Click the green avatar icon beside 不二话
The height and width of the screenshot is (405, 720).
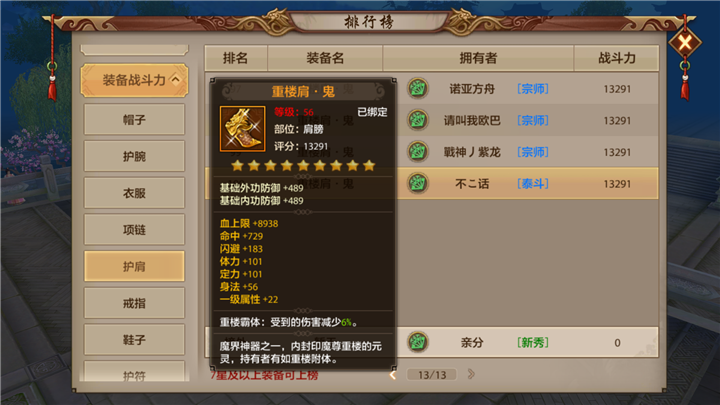(417, 183)
